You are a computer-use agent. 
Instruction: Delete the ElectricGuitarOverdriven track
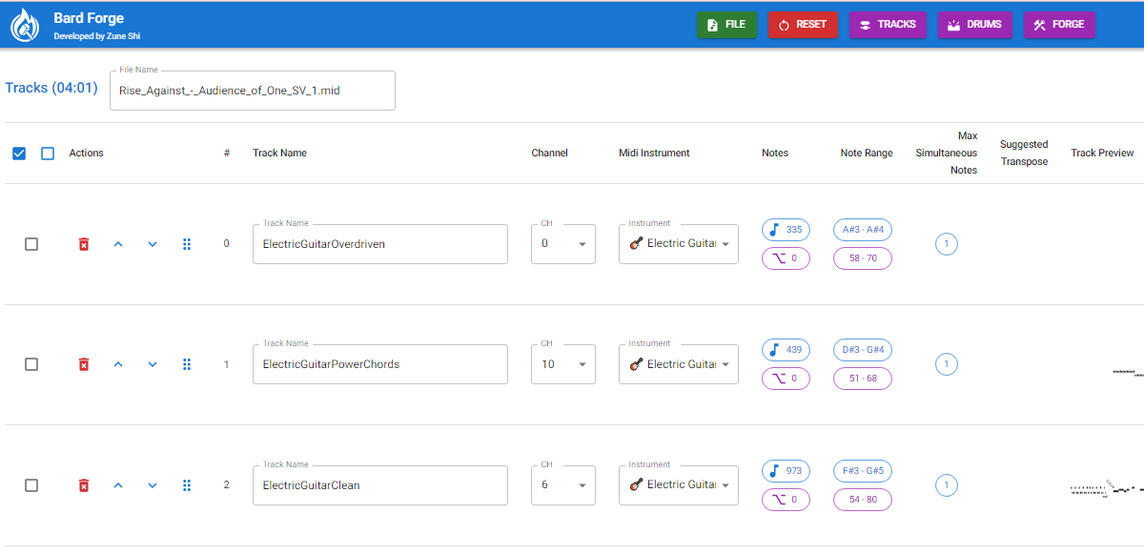pyautogui.click(x=84, y=244)
